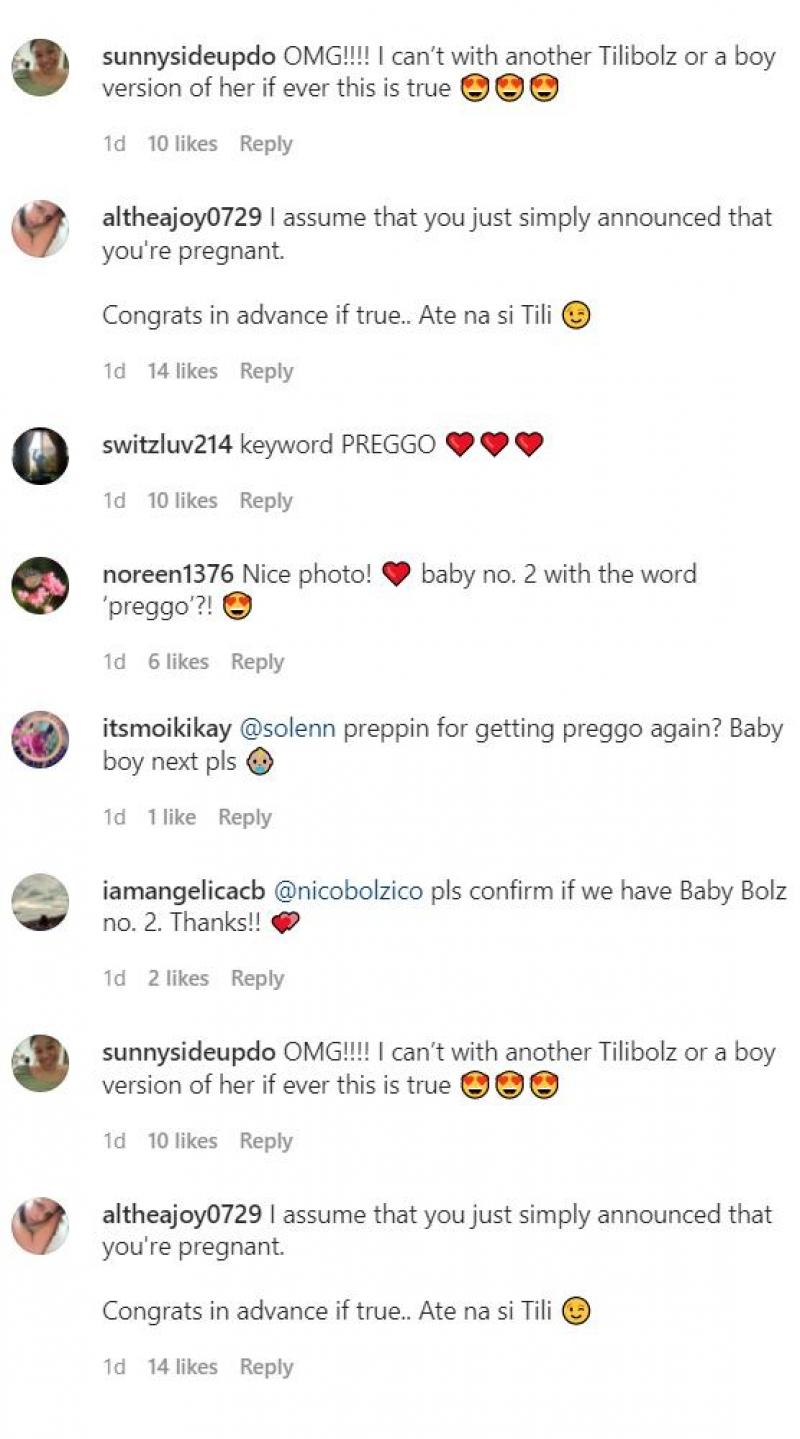This screenshot has height=1439, width=800.
Task: Click iamangelicacb's profile picture
Action: [x=40, y=902]
